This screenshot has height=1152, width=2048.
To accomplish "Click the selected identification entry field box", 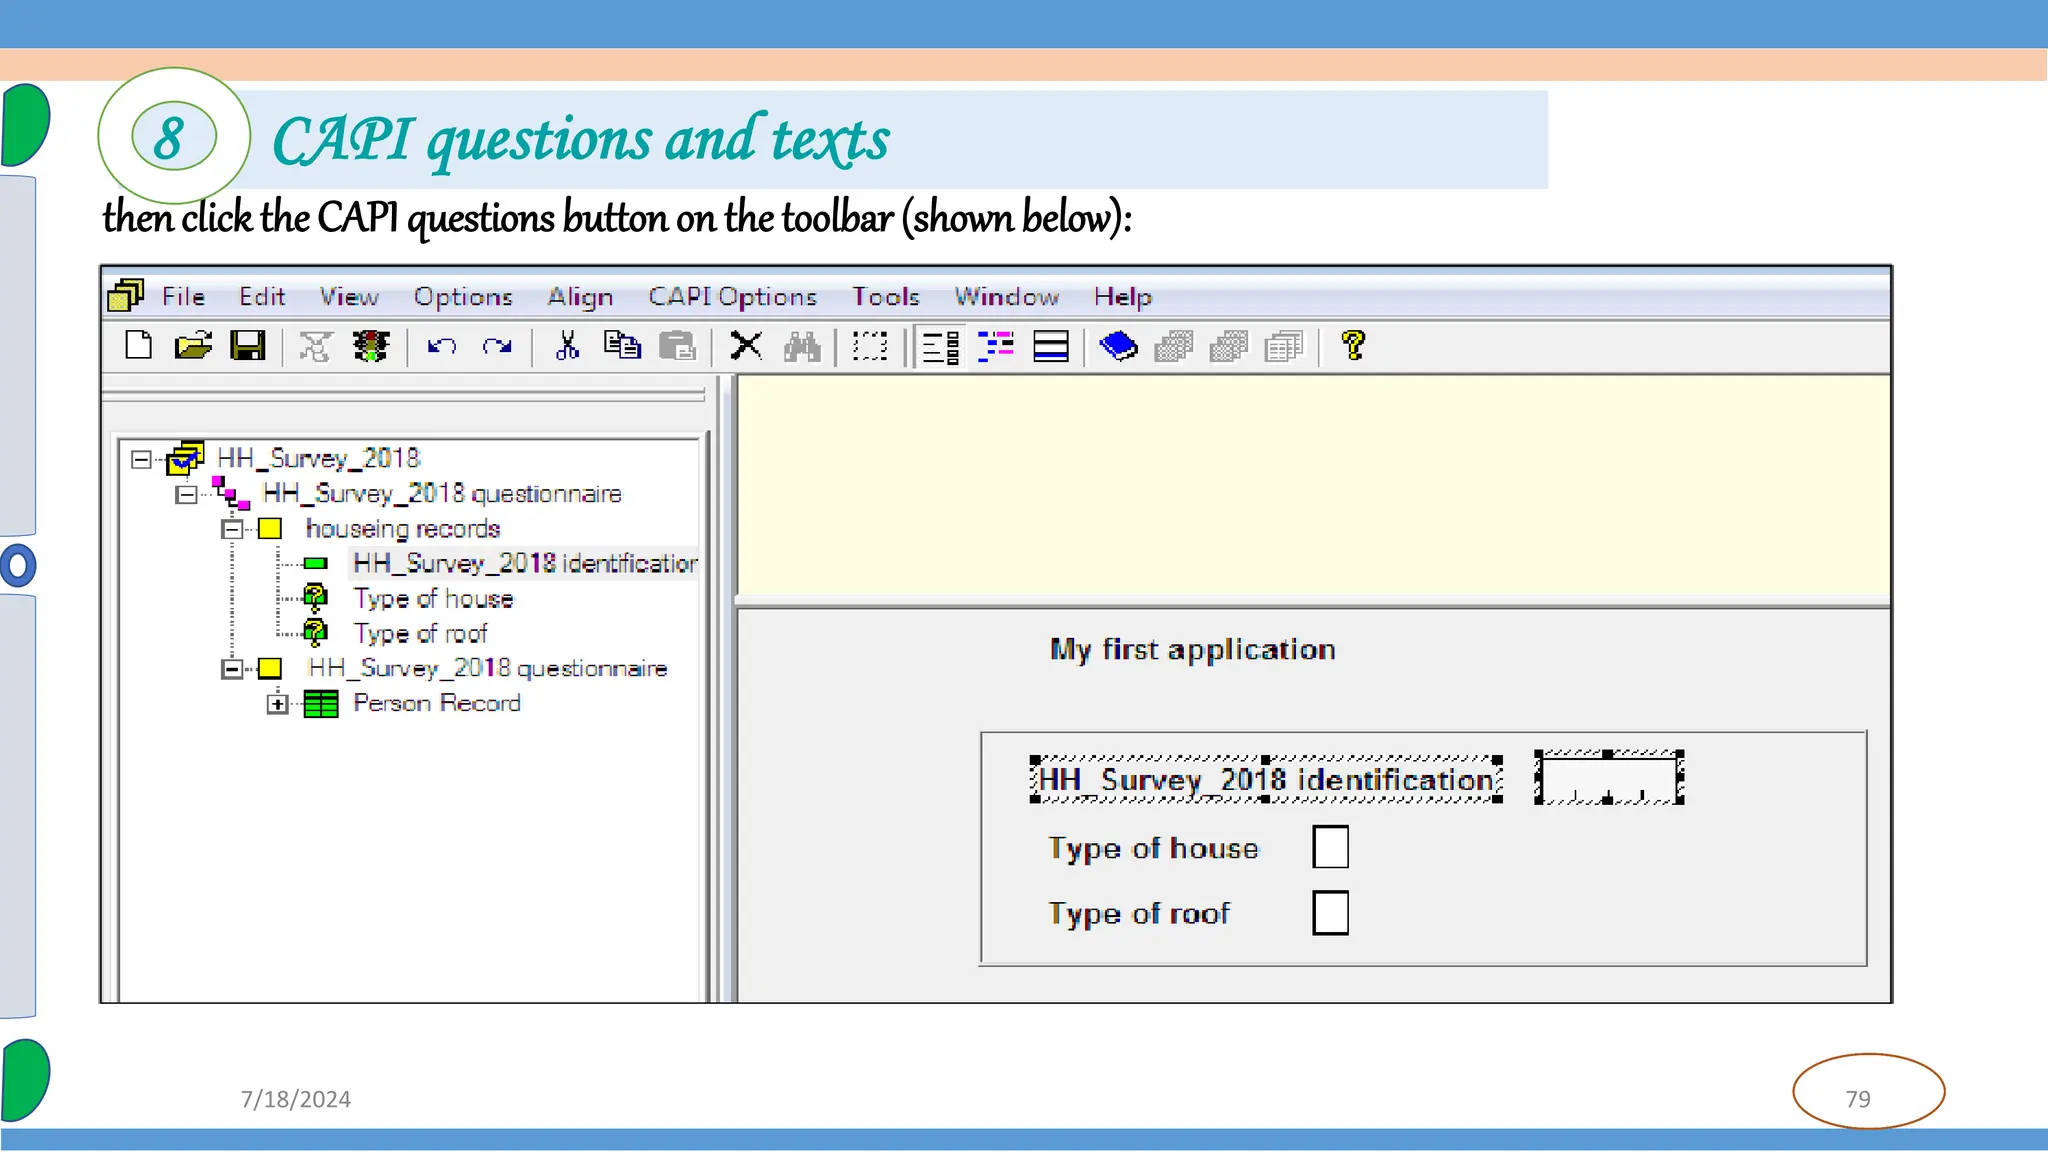I will coord(1609,779).
